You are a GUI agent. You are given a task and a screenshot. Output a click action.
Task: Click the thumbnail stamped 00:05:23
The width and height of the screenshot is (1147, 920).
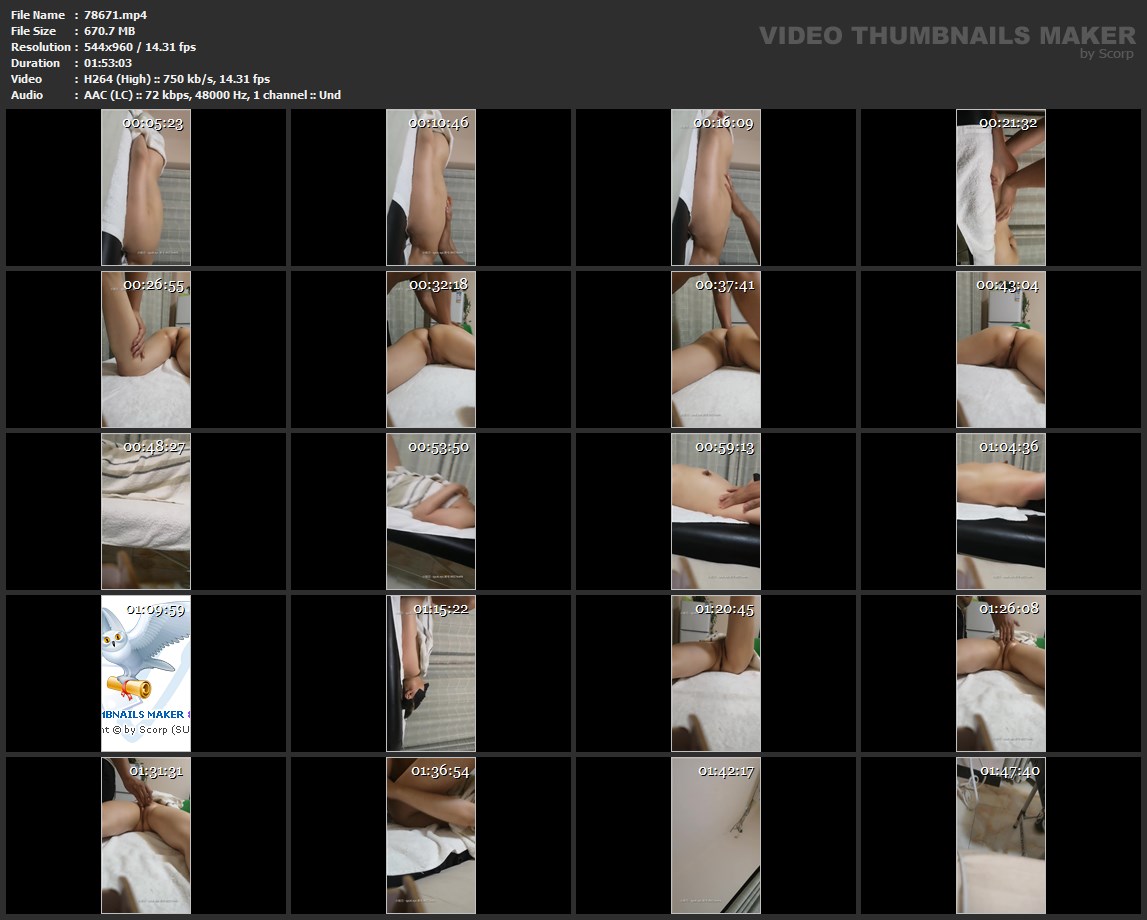tap(146, 188)
